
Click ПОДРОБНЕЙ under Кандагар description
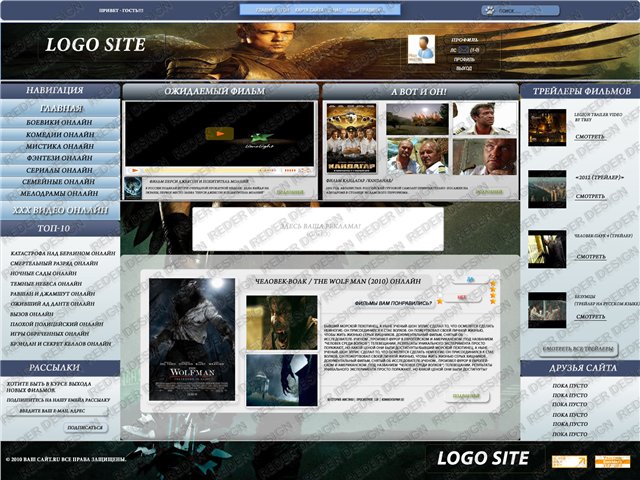[x=489, y=192]
